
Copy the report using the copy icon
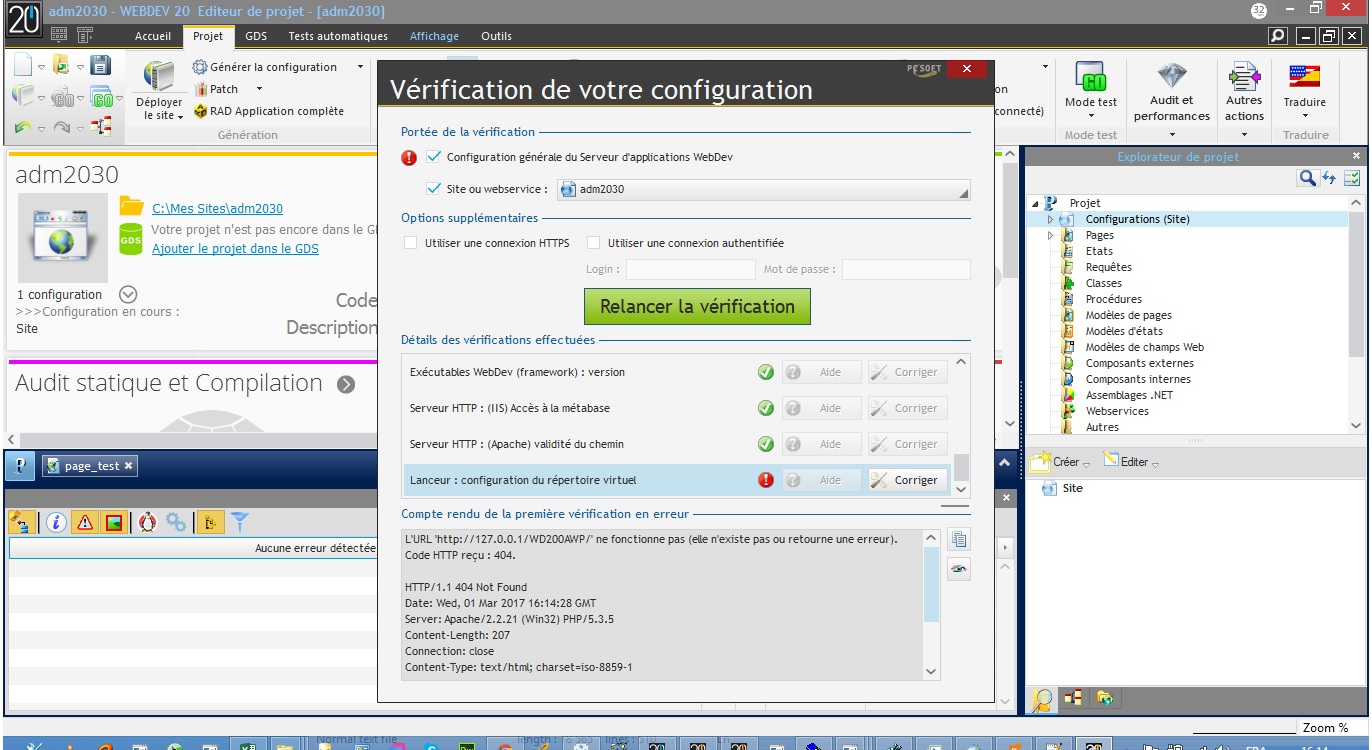coord(959,540)
